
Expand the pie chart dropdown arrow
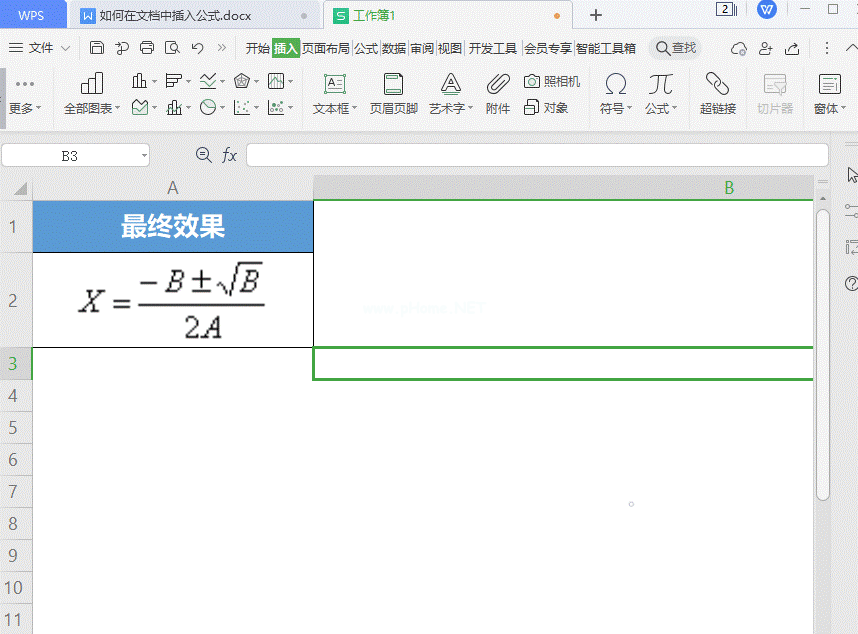(x=222, y=108)
